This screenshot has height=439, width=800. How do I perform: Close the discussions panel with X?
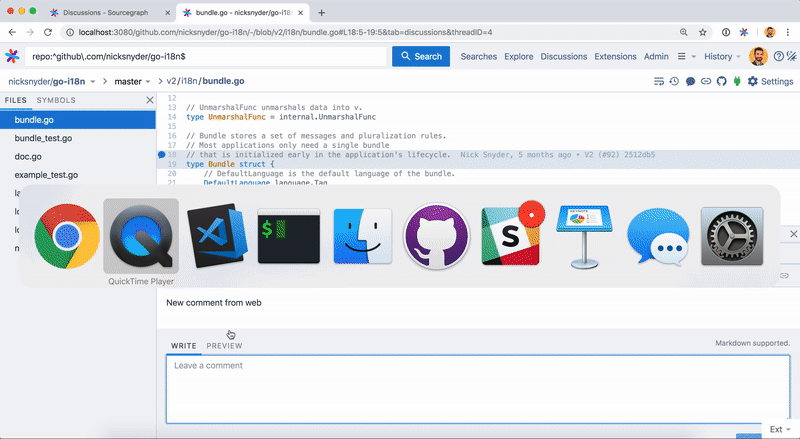(x=793, y=234)
